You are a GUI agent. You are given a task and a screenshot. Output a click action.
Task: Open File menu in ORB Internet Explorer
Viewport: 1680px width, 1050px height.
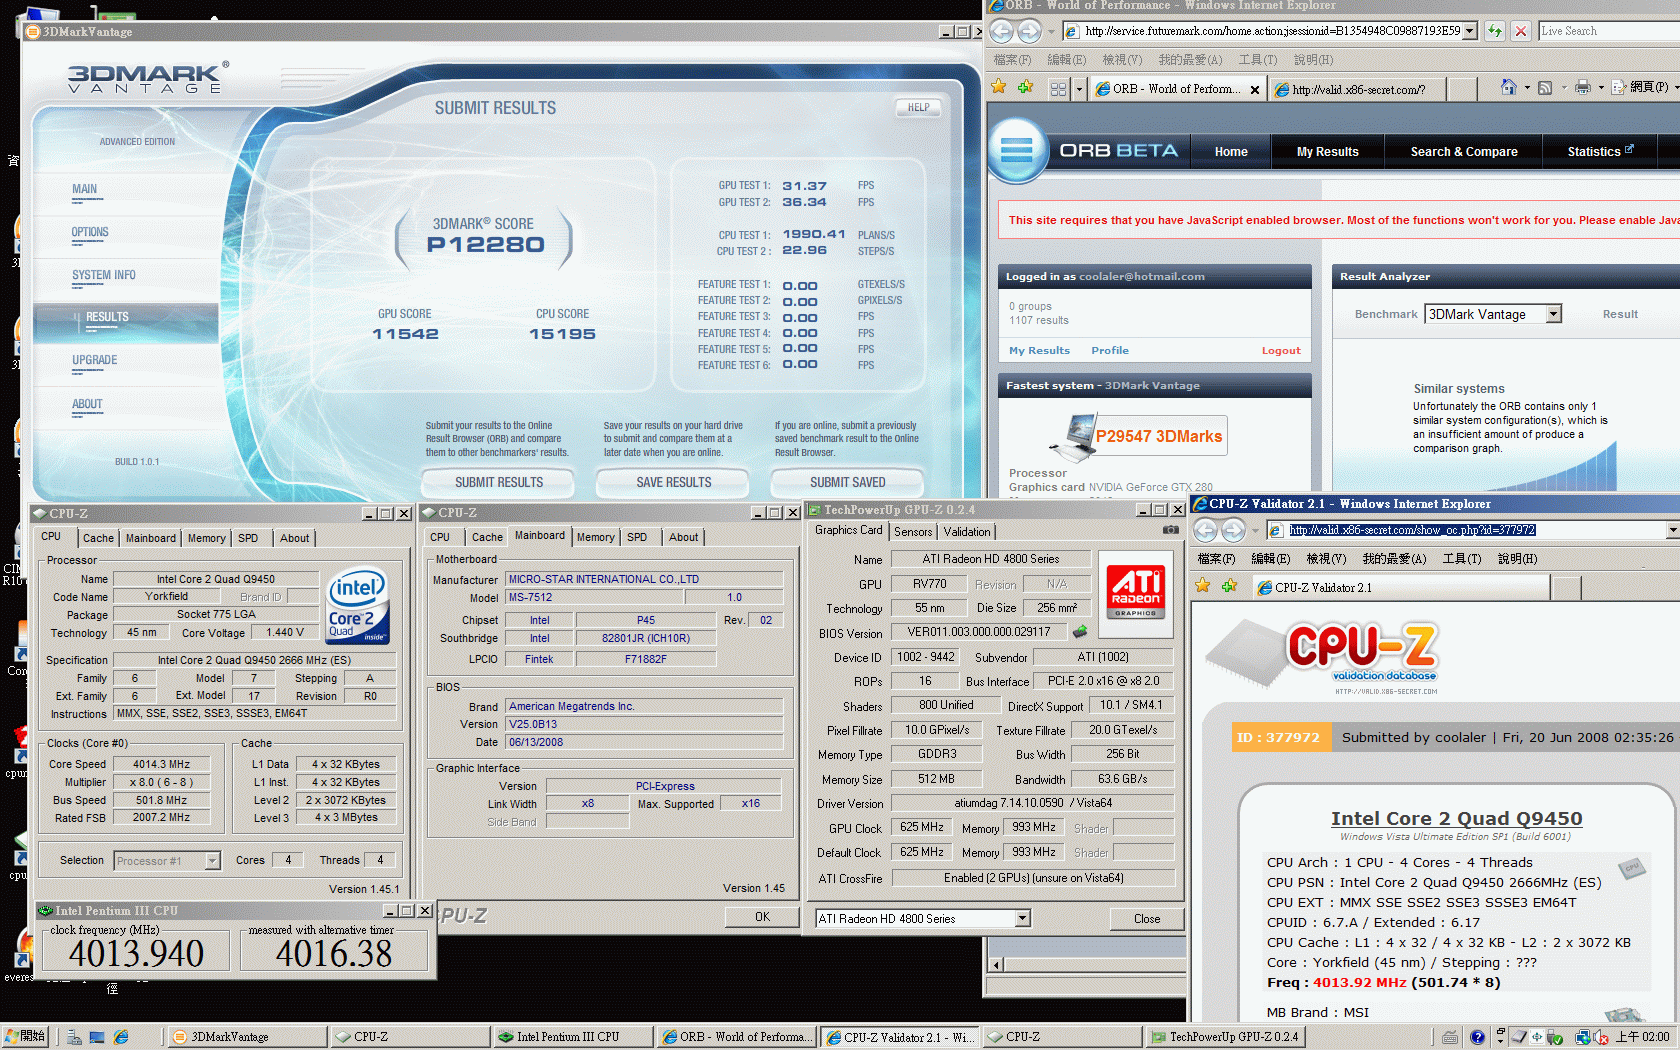pyautogui.click(x=1011, y=60)
